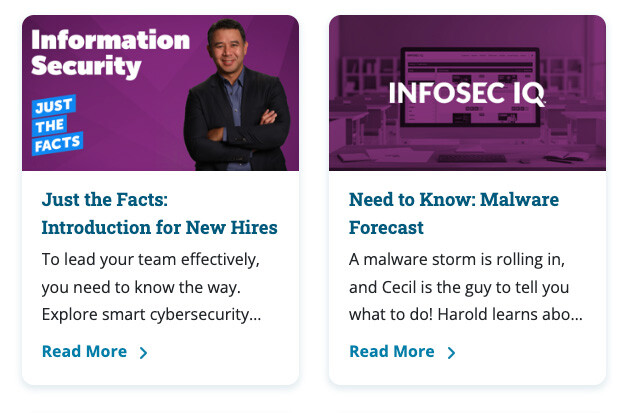Click the "Information Security" heading in the banner

coord(110,54)
